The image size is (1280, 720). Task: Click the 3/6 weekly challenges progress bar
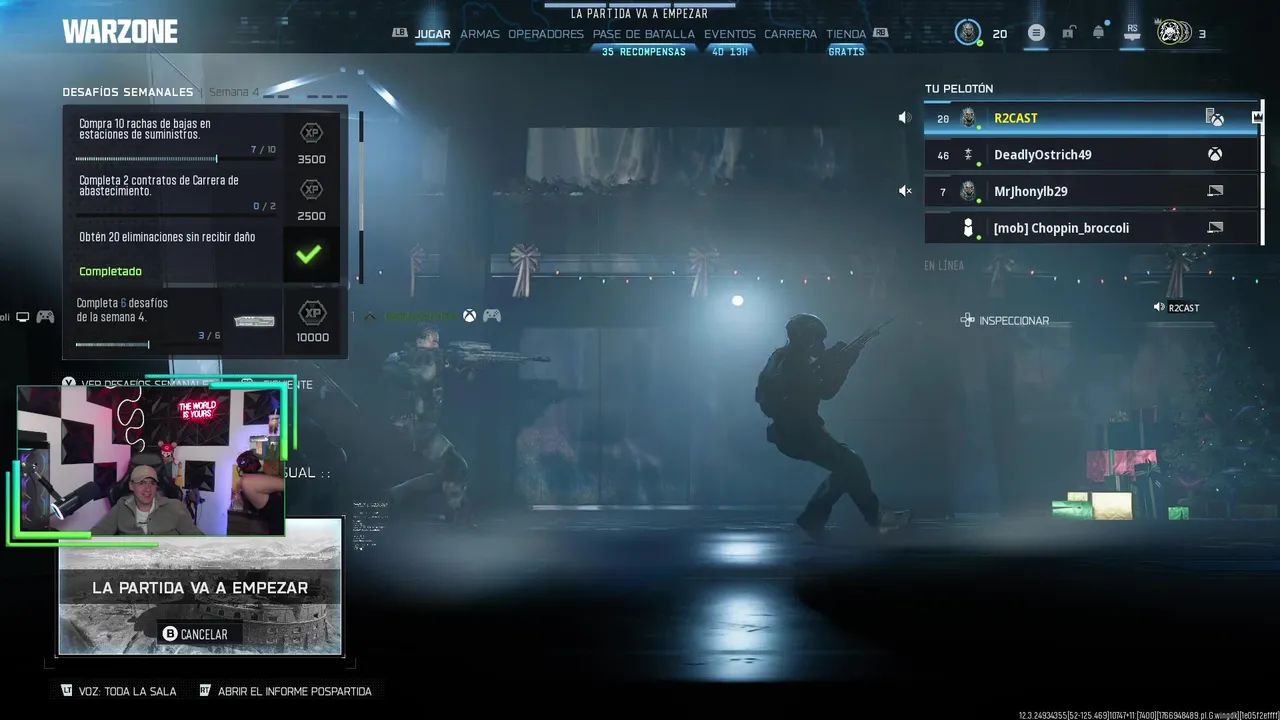click(x=148, y=344)
